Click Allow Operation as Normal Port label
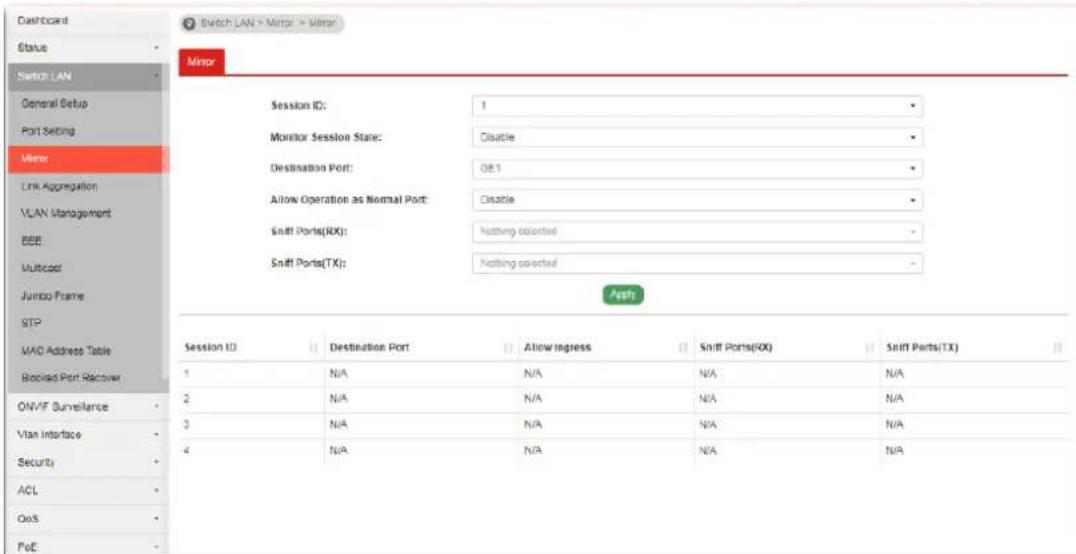1076x554 pixels. [x=350, y=200]
